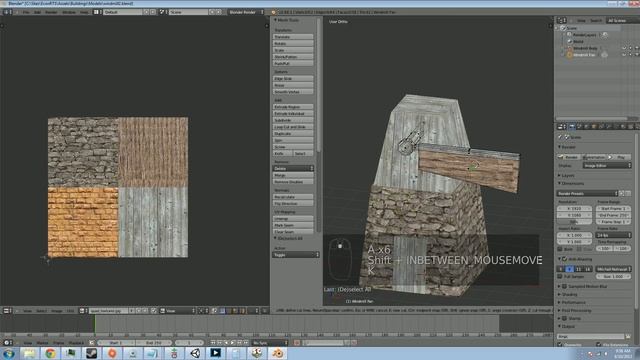Open the Outliner editor type selector icon
Viewport: 640px width, 360px height.
[x=561, y=20]
